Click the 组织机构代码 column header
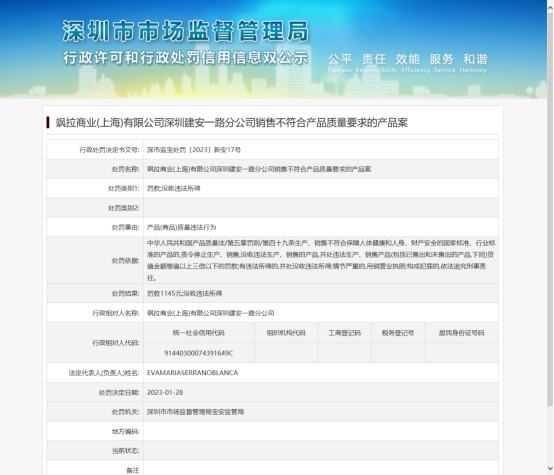 pos(286,333)
